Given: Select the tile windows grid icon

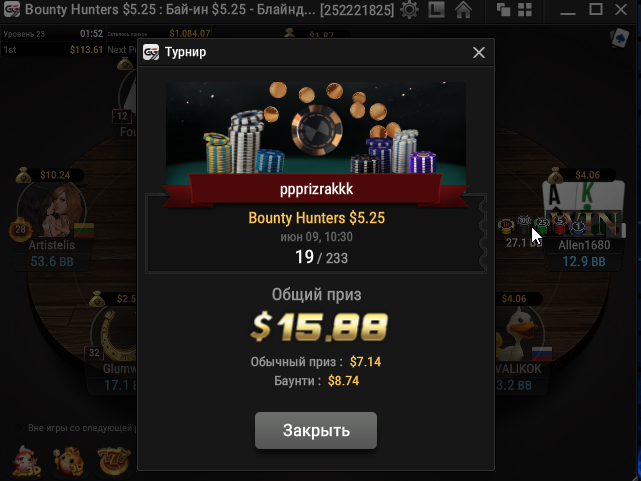Looking at the screenshot, I should click(525, 9).
